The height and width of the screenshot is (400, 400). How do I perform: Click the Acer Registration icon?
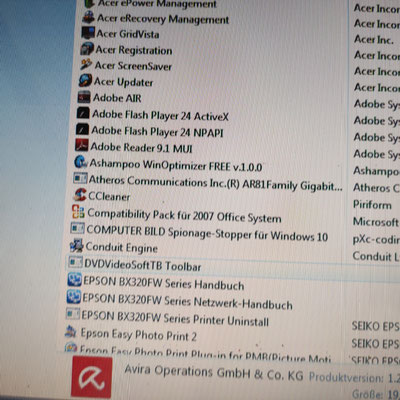pos(87,49)
